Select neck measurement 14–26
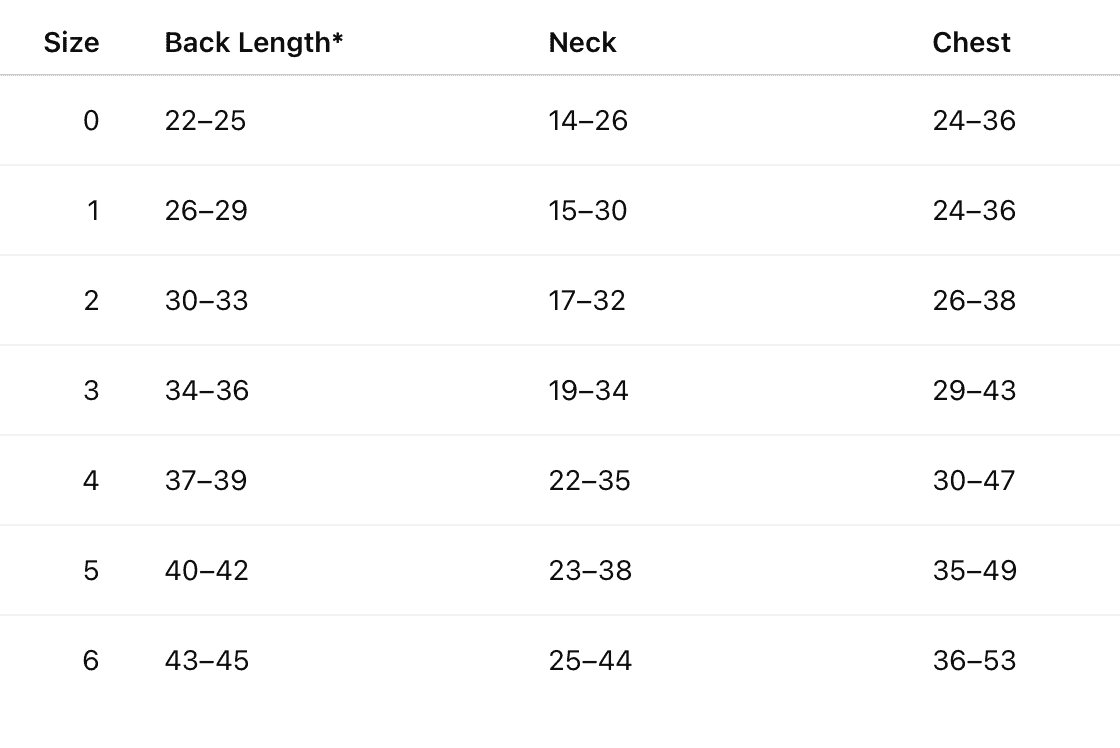 point(588,121)
